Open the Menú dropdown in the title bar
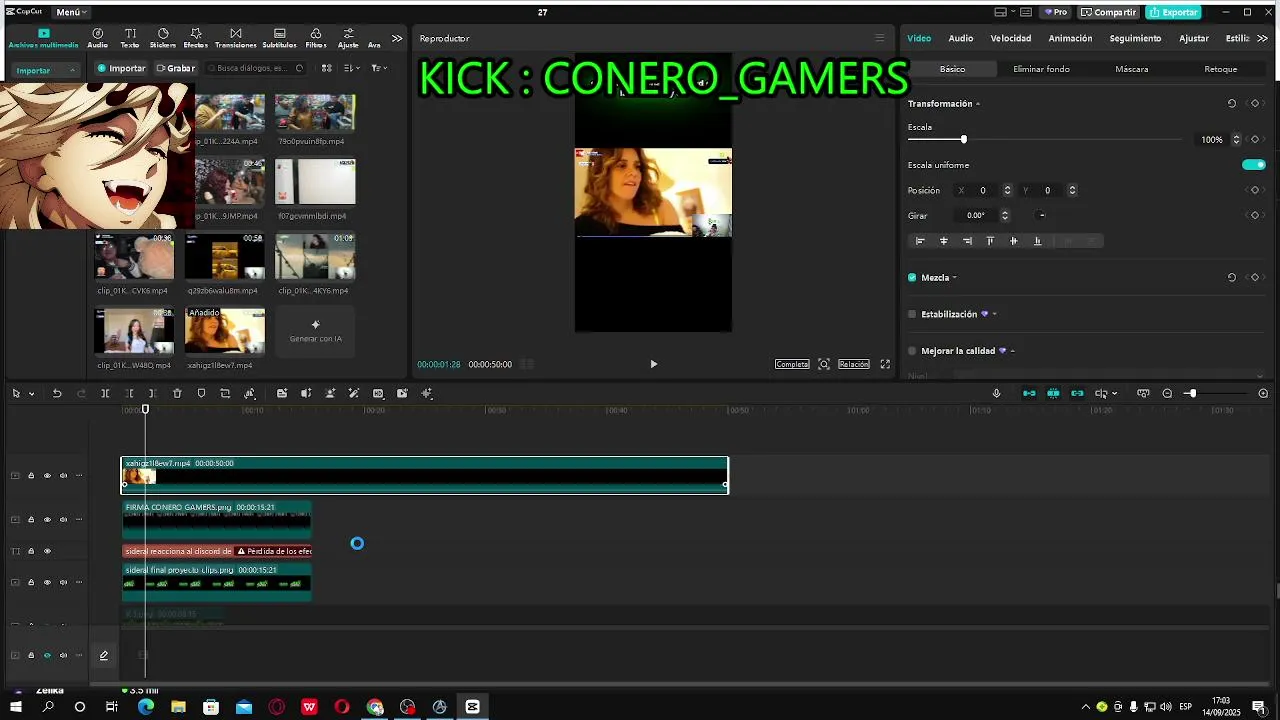This screenshot has width=1280, height=720. click(x=71, y=12)
